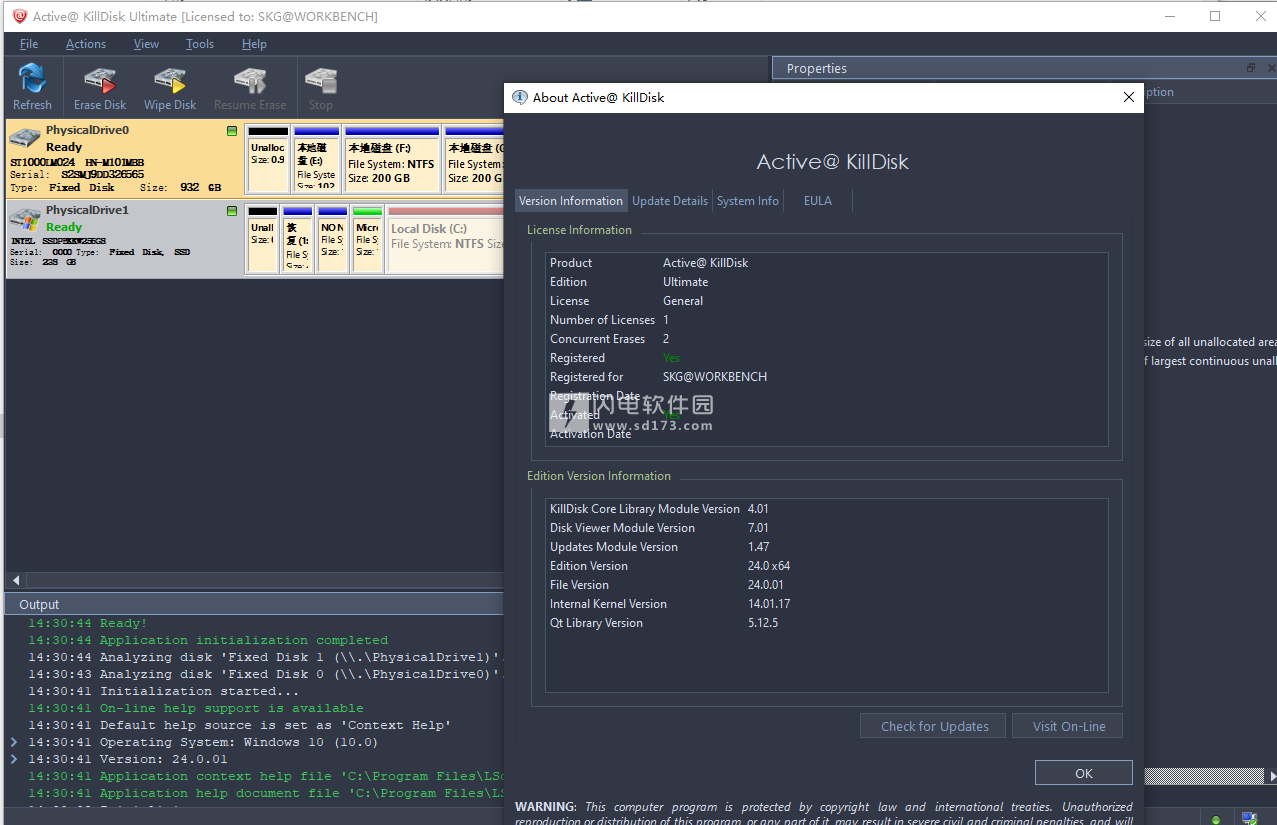Toggle the green checkbox for PhysicalDrive0

click(232, 131)
